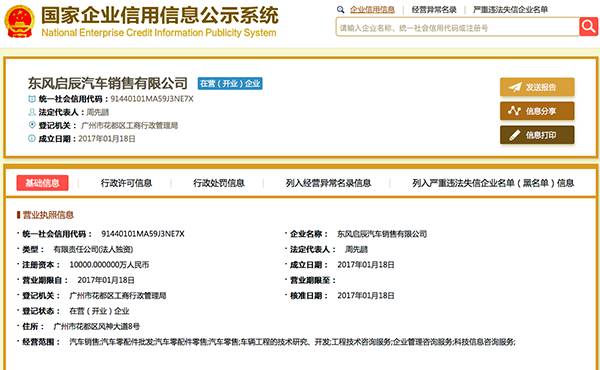Screen dimensions: 600x370
Task: Click the red search magnifier button
Action: pyautogui.click(x=588, y=26)
